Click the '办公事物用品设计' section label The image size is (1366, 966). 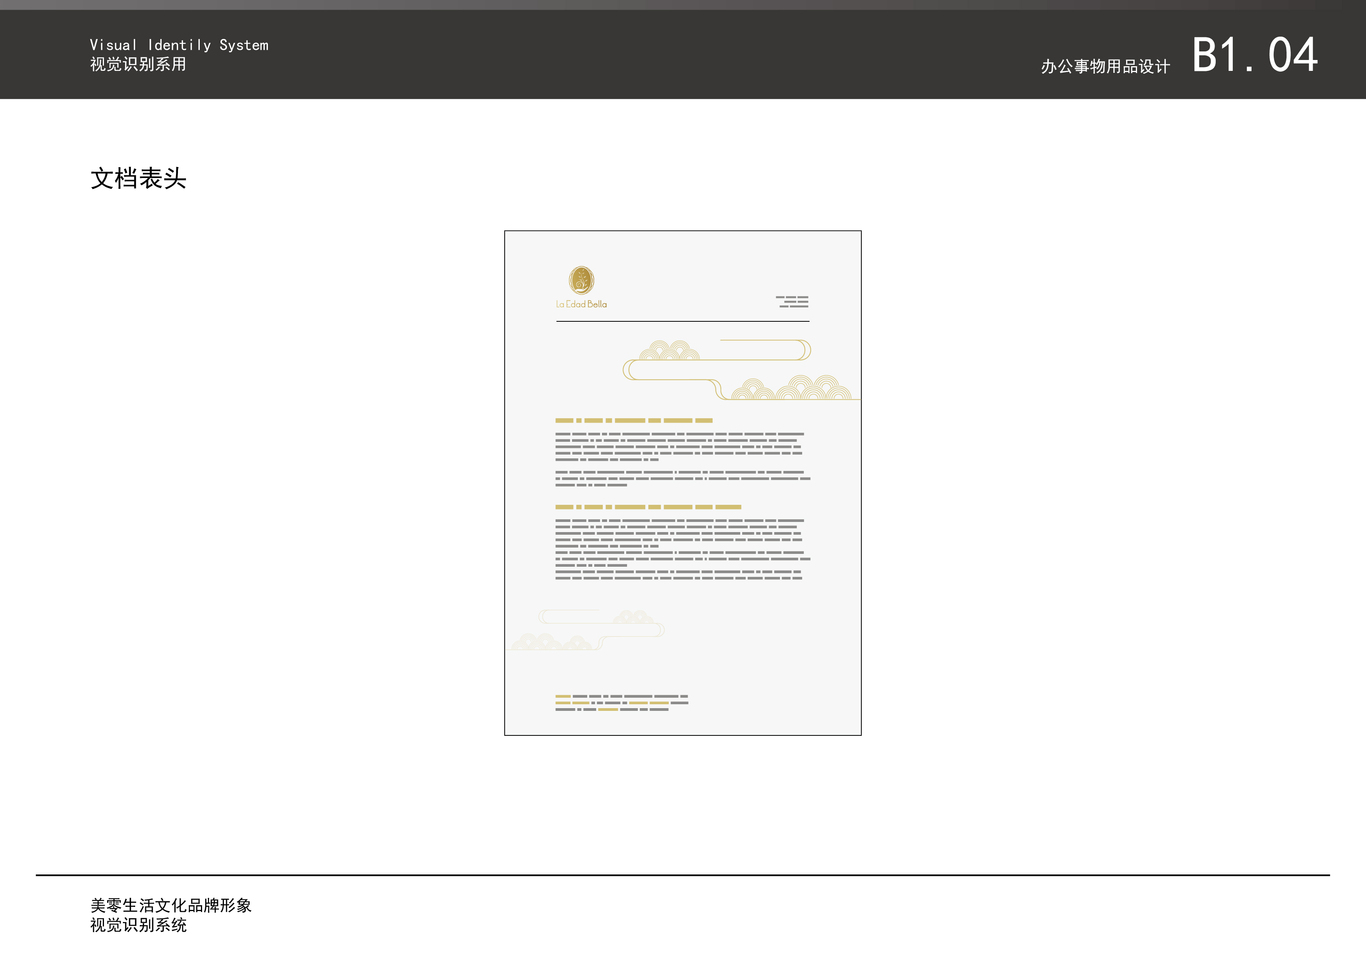coord(1105,66)
